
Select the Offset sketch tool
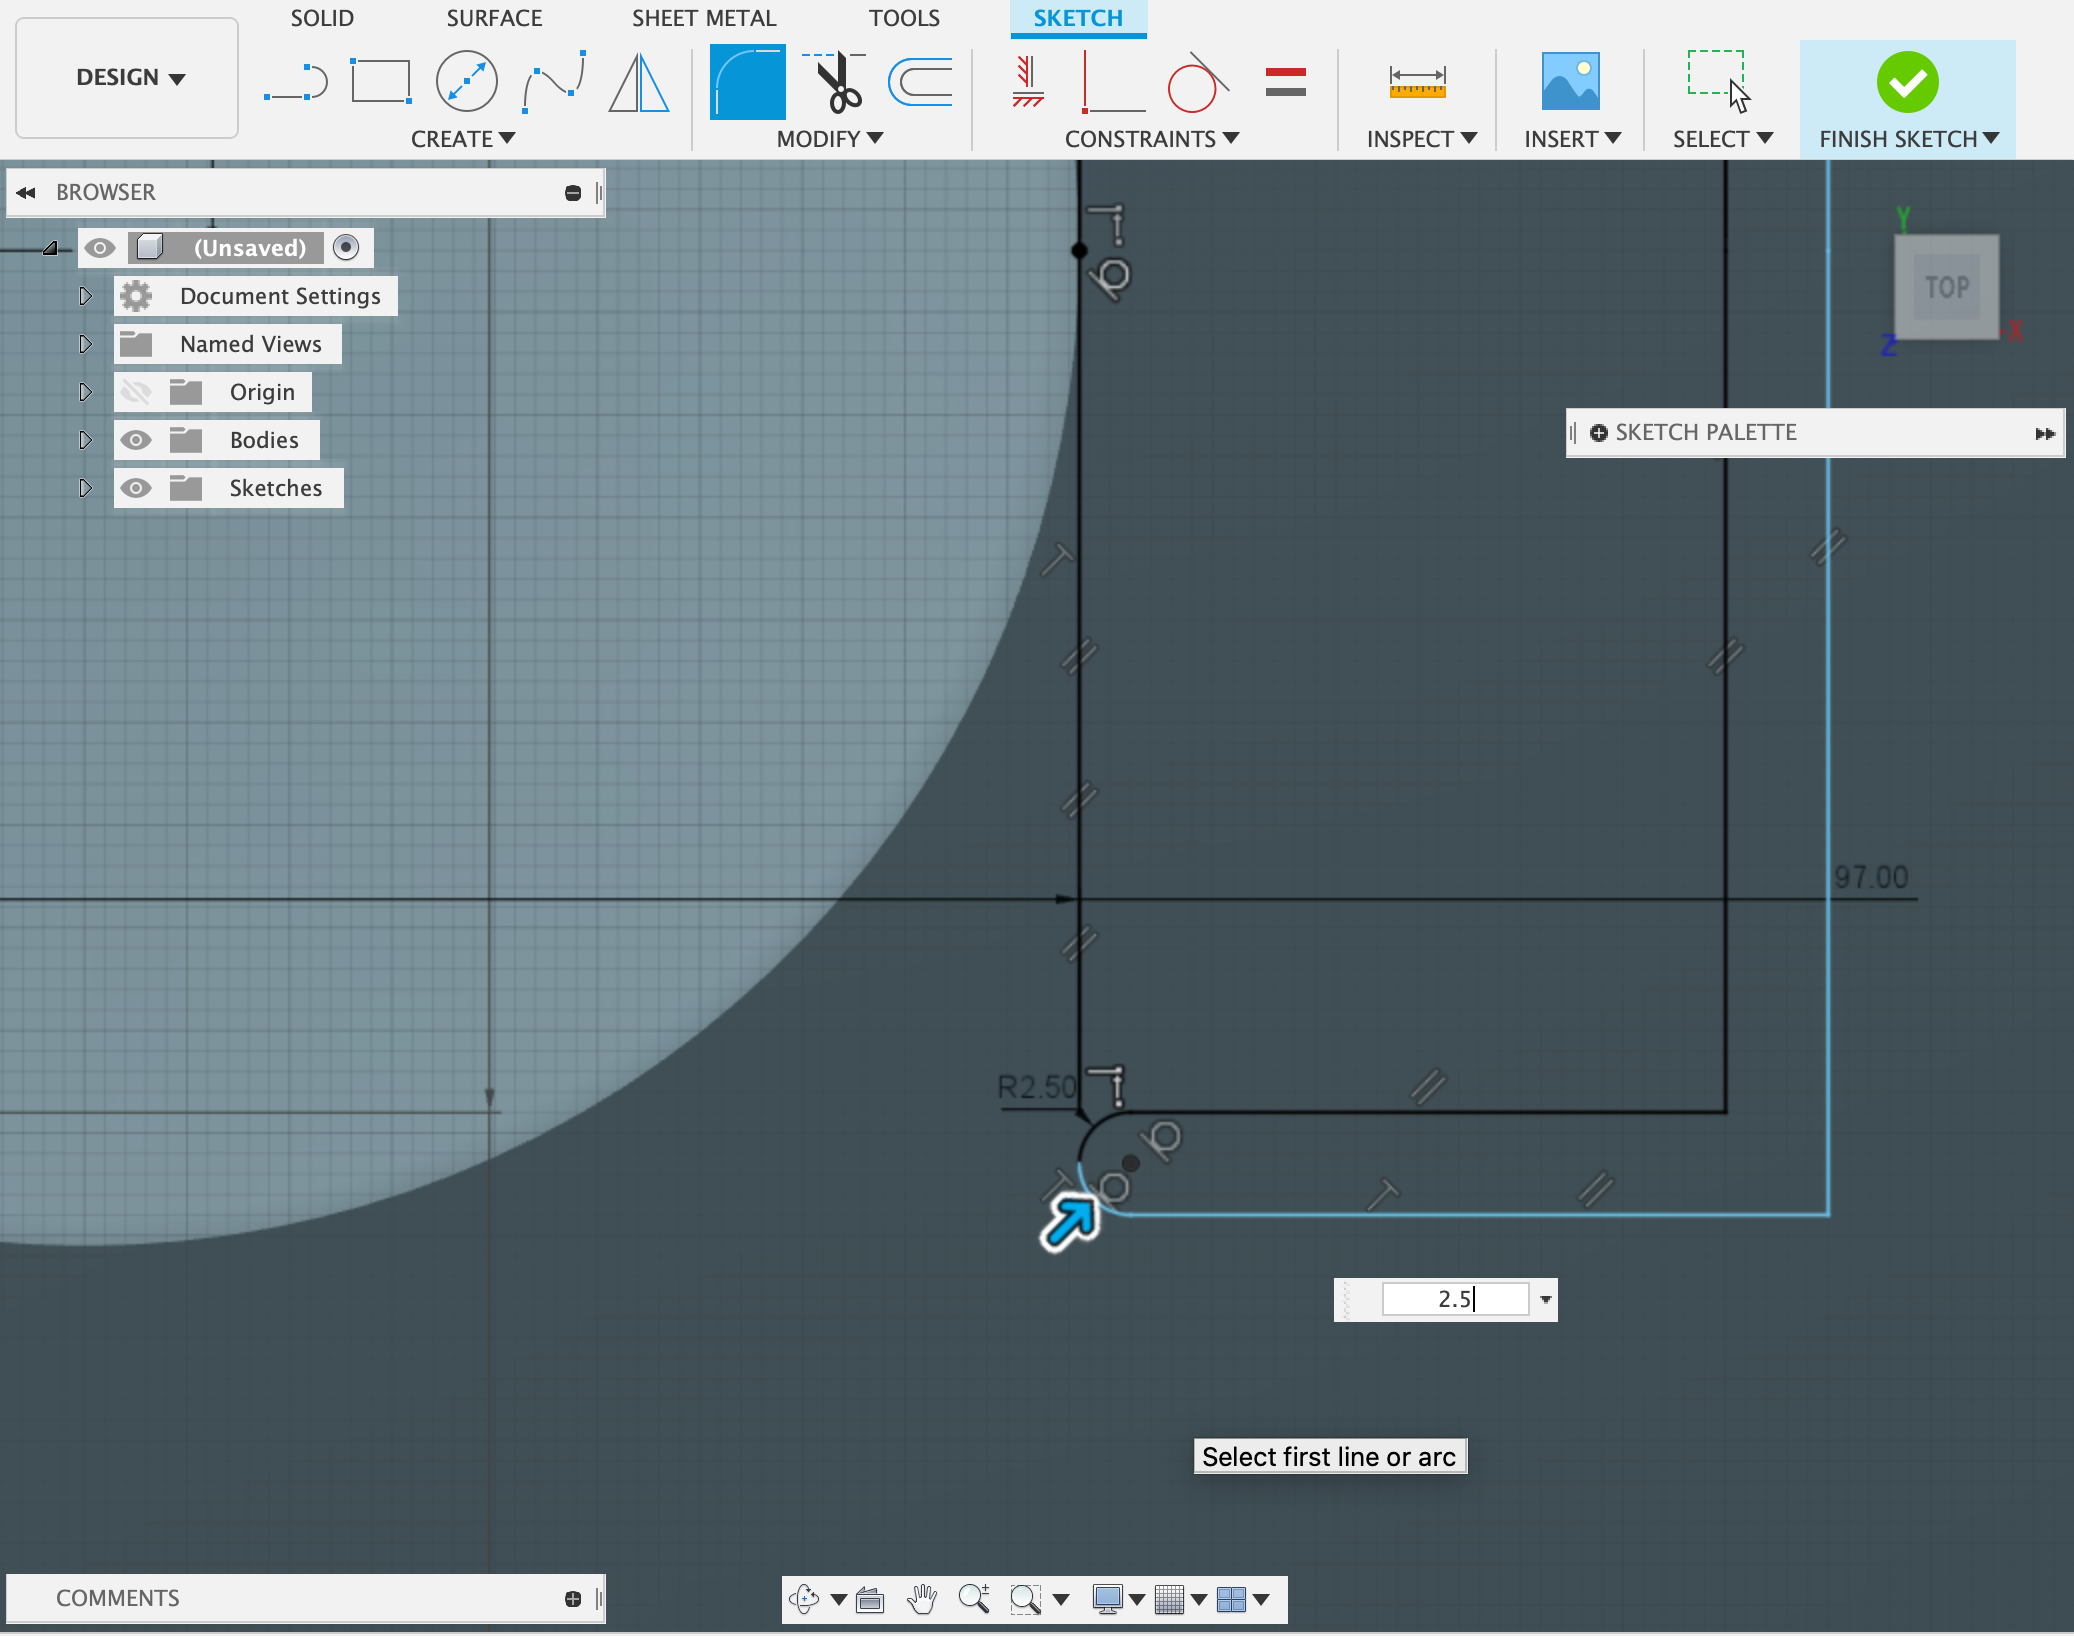pos(919,80)
